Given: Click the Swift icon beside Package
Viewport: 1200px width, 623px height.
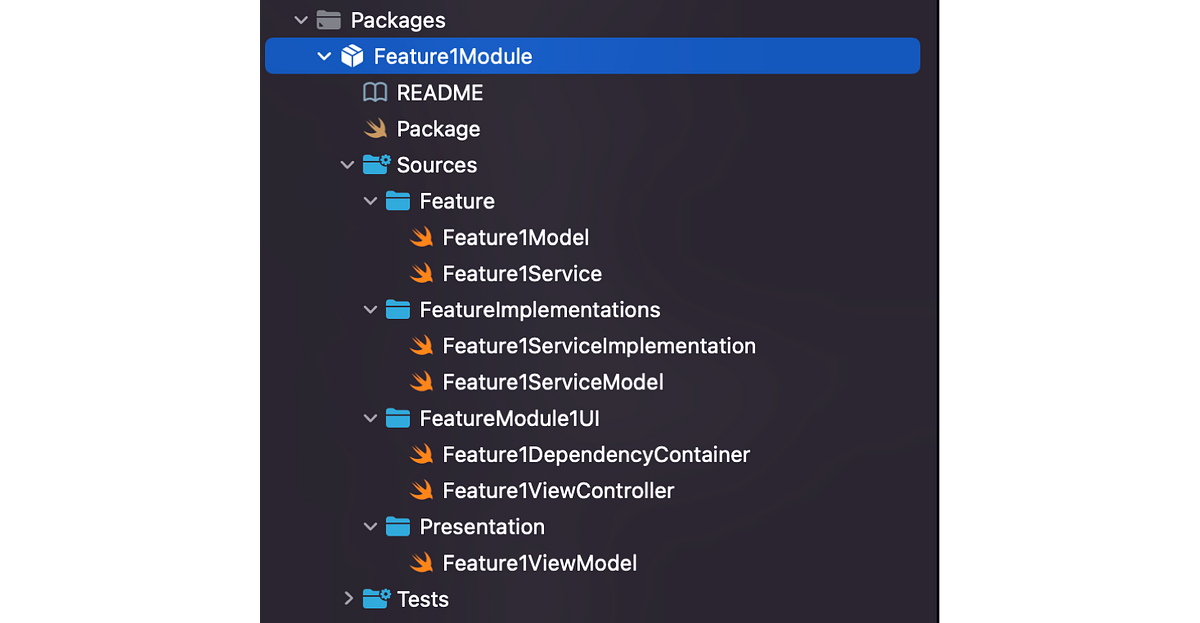Looking at the screenshot, I should pos(375,129).
